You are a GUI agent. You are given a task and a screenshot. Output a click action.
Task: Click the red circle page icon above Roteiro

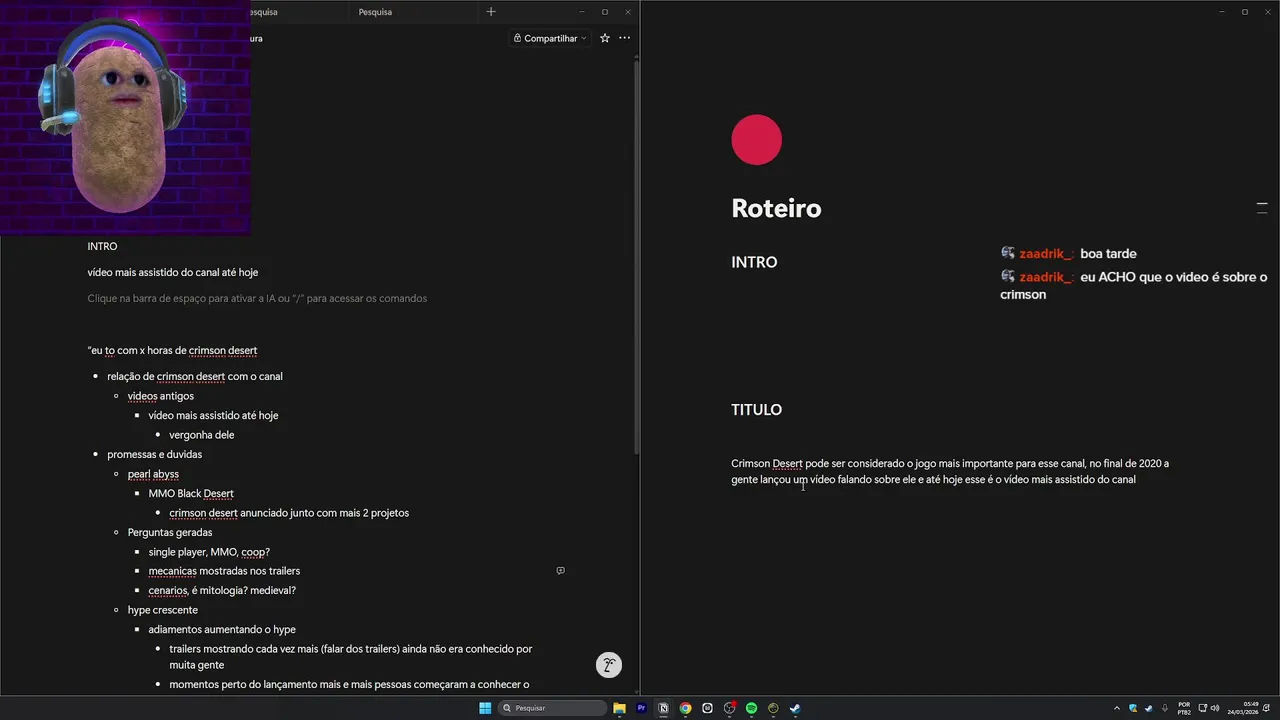[756, 140]
